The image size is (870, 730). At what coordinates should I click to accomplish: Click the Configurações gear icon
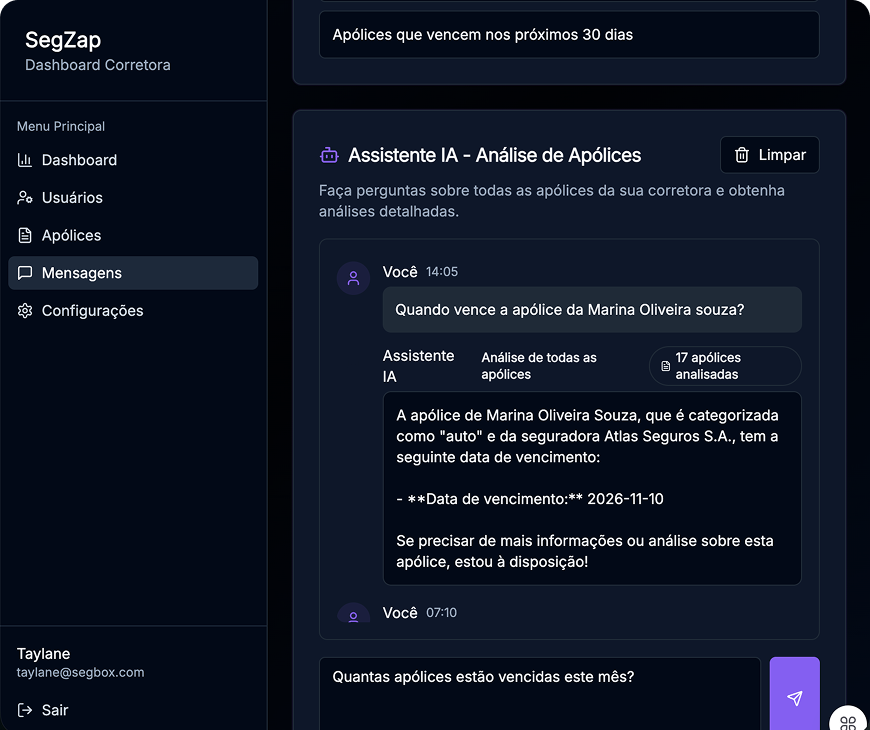pos(25,311)
